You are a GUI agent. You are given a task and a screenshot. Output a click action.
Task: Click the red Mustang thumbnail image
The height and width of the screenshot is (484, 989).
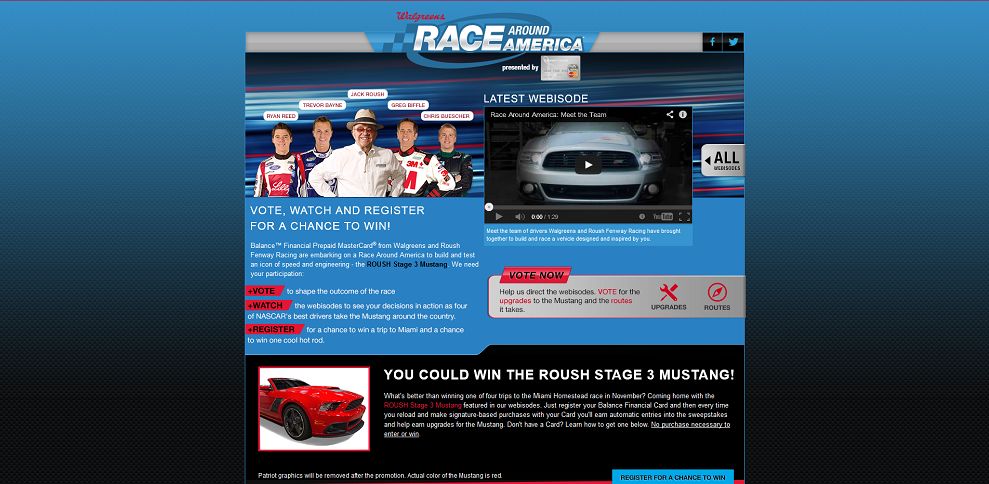(x=314, y=409)
